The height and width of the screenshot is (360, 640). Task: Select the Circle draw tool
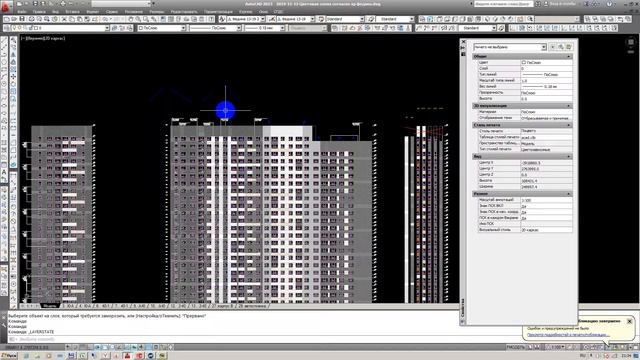click(4, 84)
